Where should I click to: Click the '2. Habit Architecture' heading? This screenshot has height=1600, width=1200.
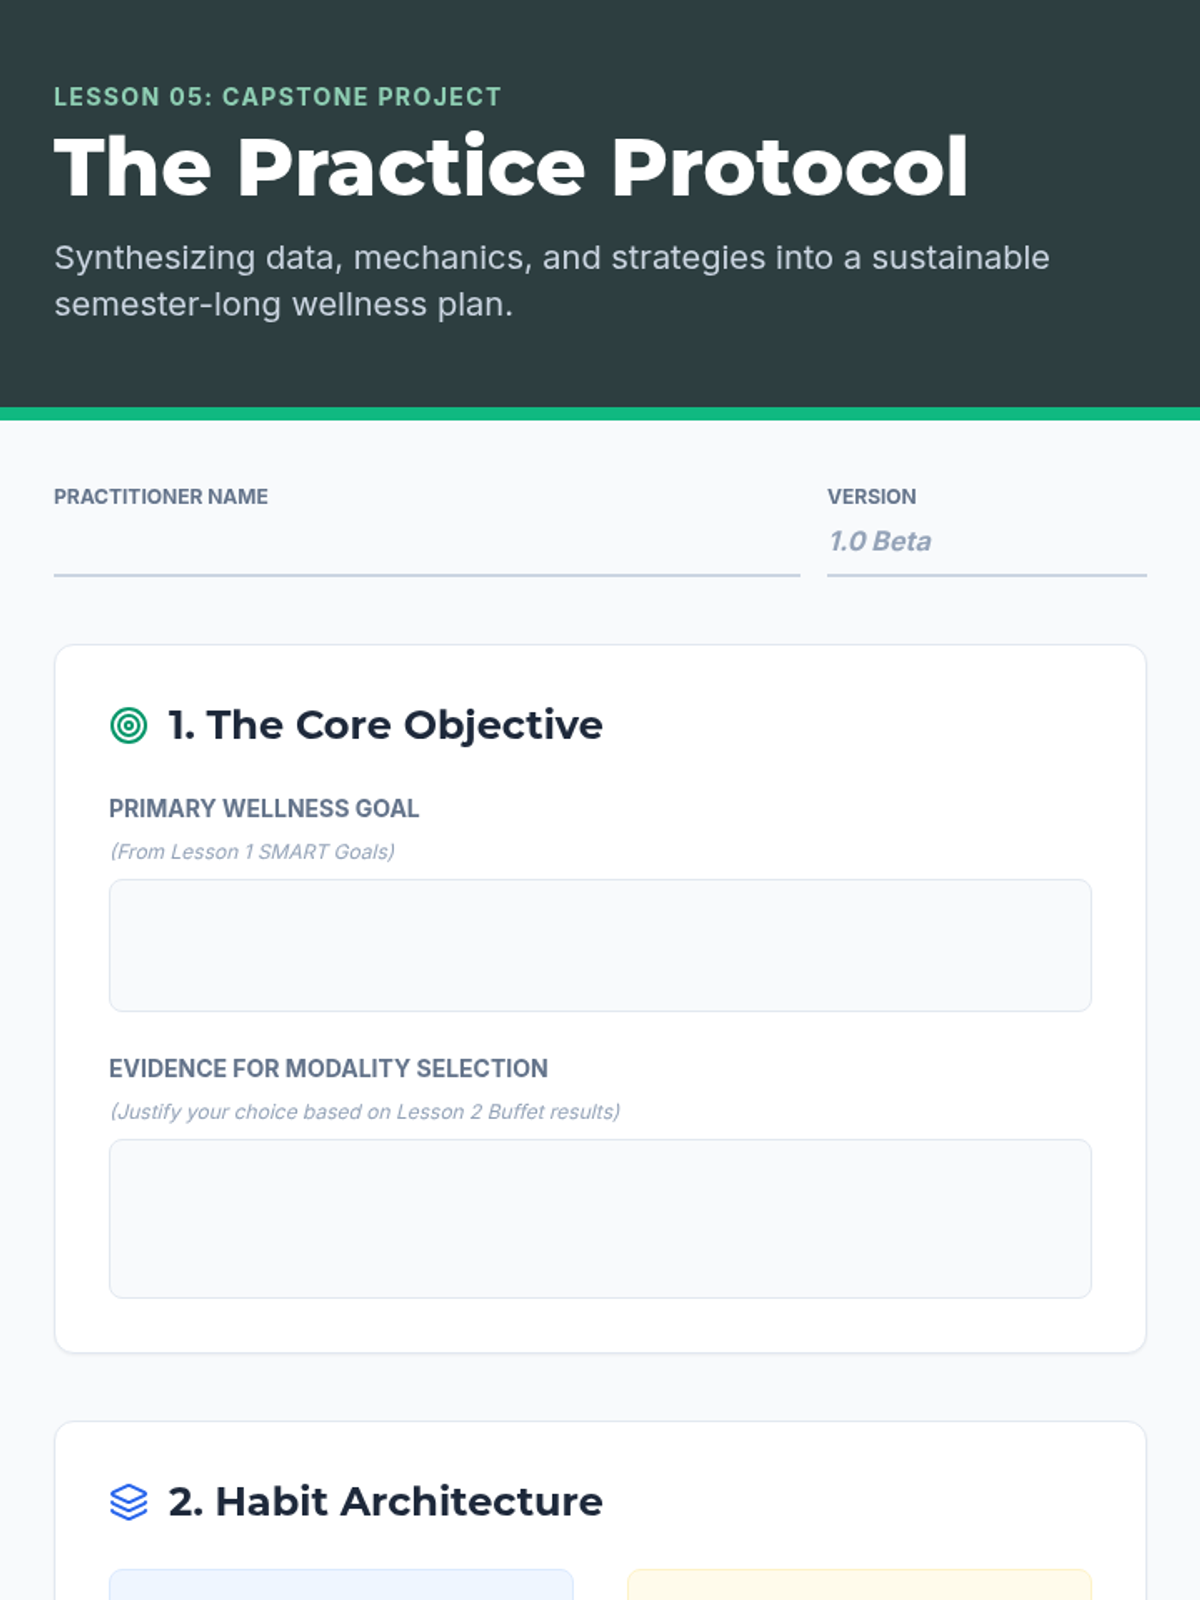pyautogui.click(x=385, y=1502)
